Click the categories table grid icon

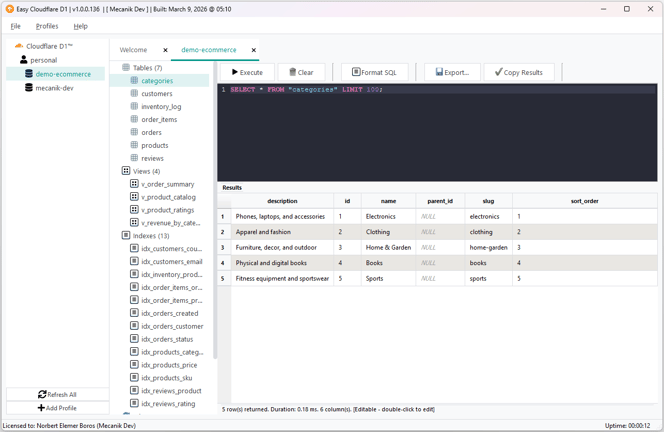(134, 80)
